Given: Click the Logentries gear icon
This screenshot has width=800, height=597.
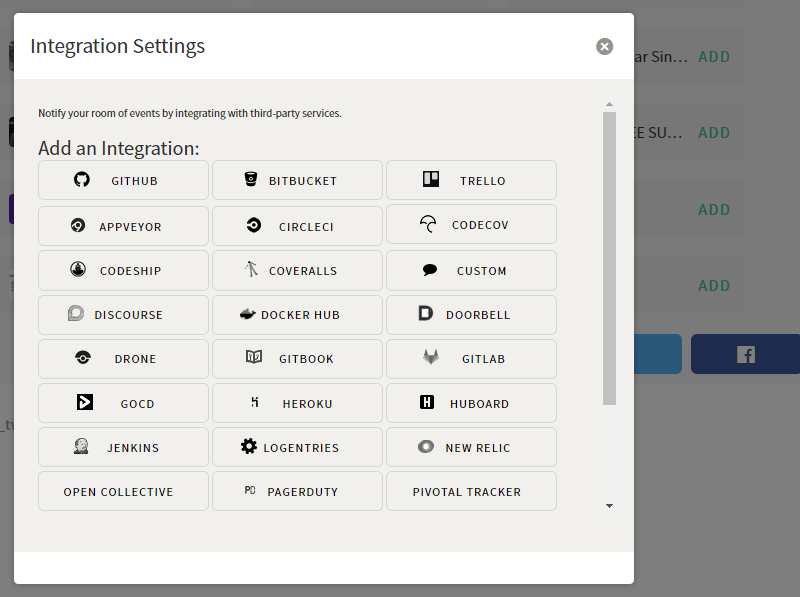Looking at the screenshot, I should [x=249, y=447].
